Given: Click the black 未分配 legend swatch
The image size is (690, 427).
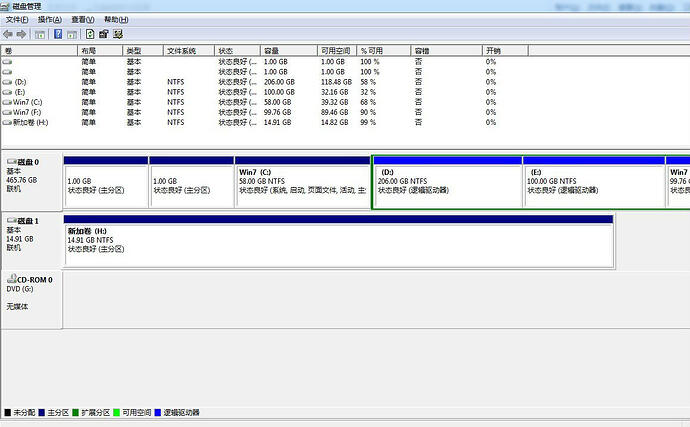Looking at the screenshot, I should [x=7, y=412].
